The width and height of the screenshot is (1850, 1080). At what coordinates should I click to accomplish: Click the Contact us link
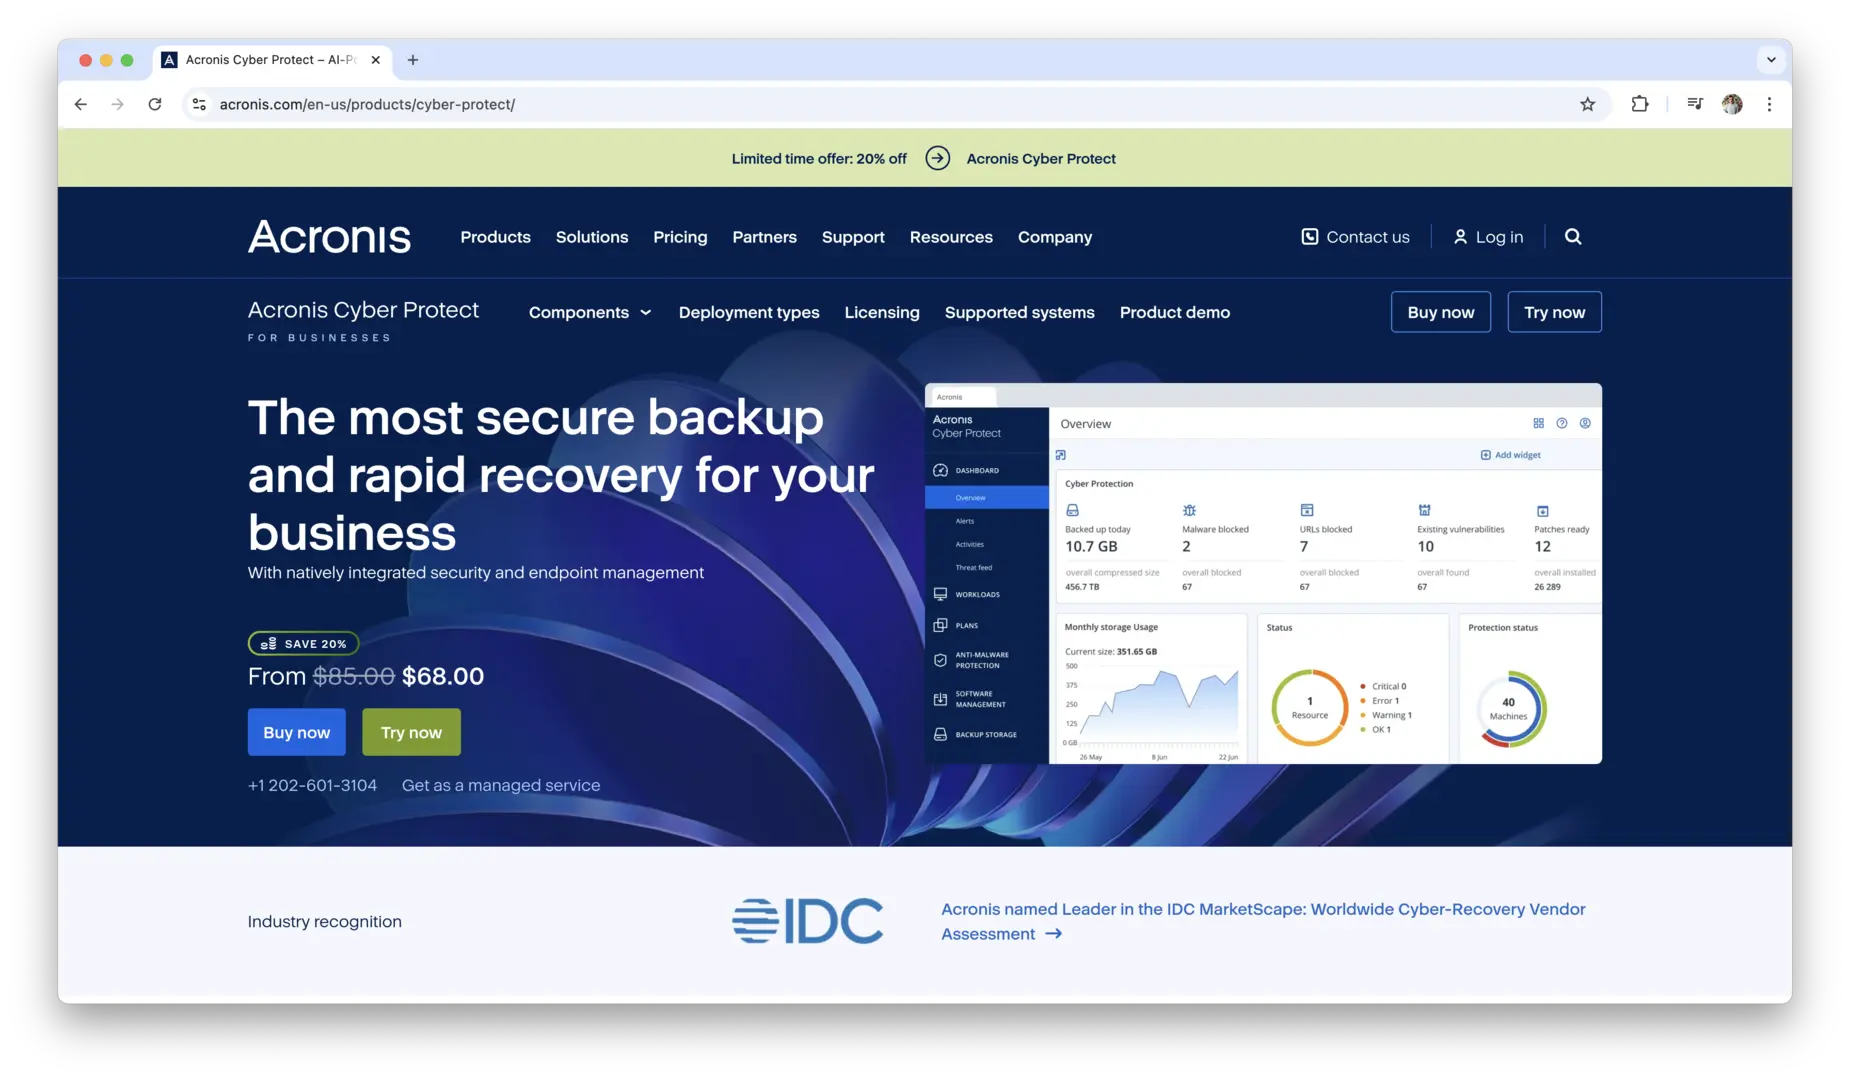pyautogui.click(x=1355, y=237)
